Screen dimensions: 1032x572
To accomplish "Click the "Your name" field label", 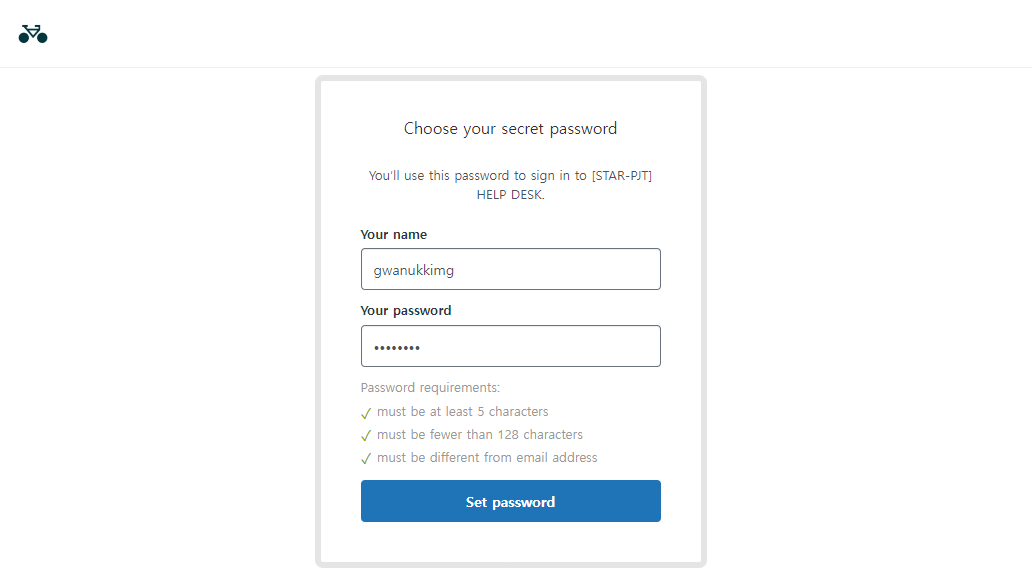I will (x=393, y=235).
